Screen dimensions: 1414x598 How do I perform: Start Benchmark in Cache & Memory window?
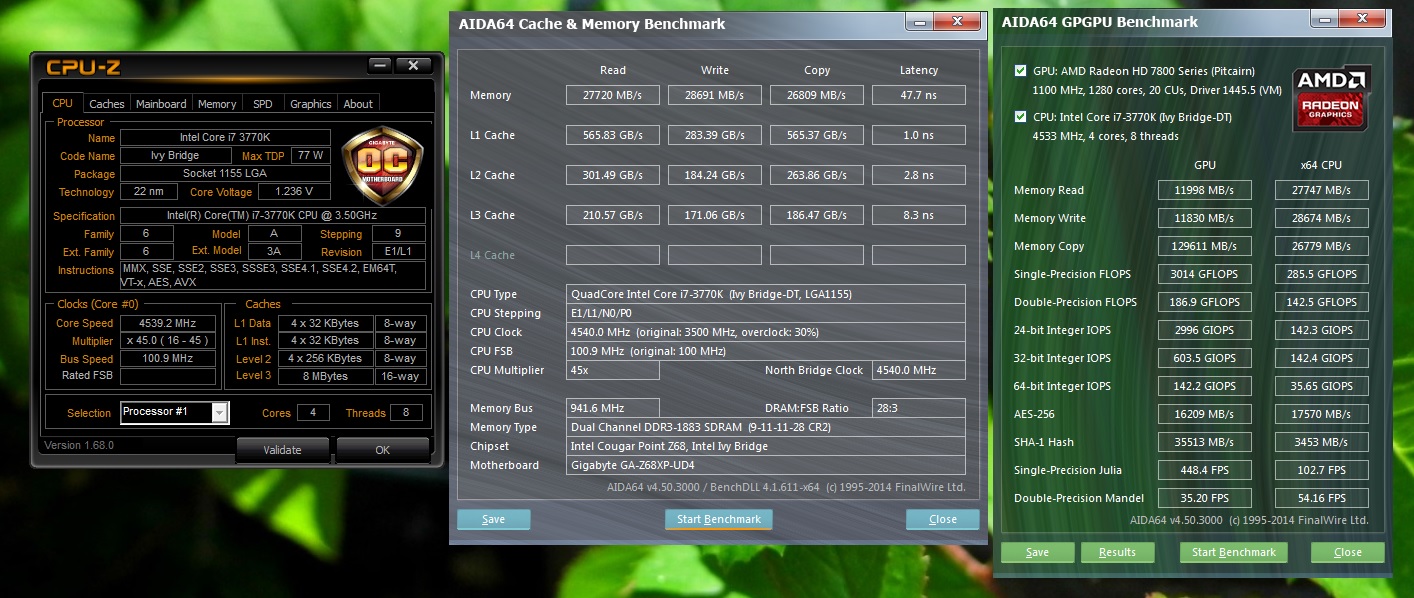pyautogui.click(x=718, y=519)
